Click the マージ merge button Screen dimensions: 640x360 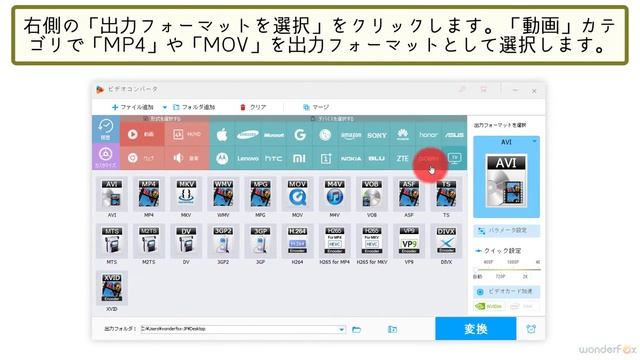click(x=316, y=107)
